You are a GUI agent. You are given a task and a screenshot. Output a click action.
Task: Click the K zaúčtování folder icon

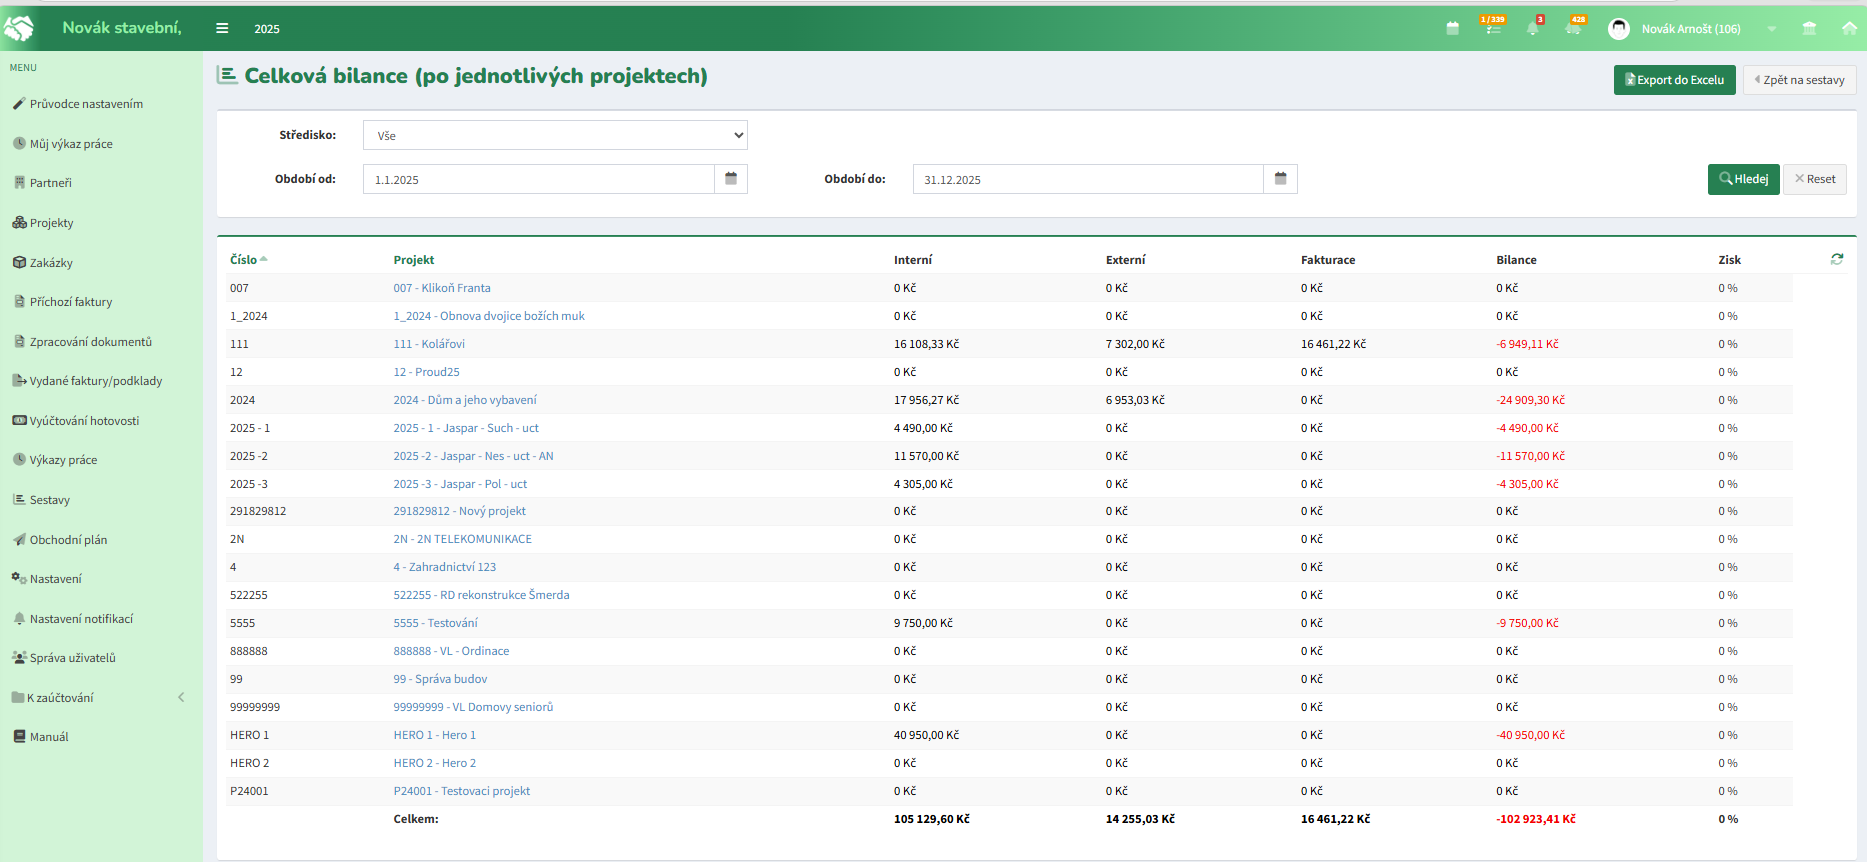coord(18,697)
